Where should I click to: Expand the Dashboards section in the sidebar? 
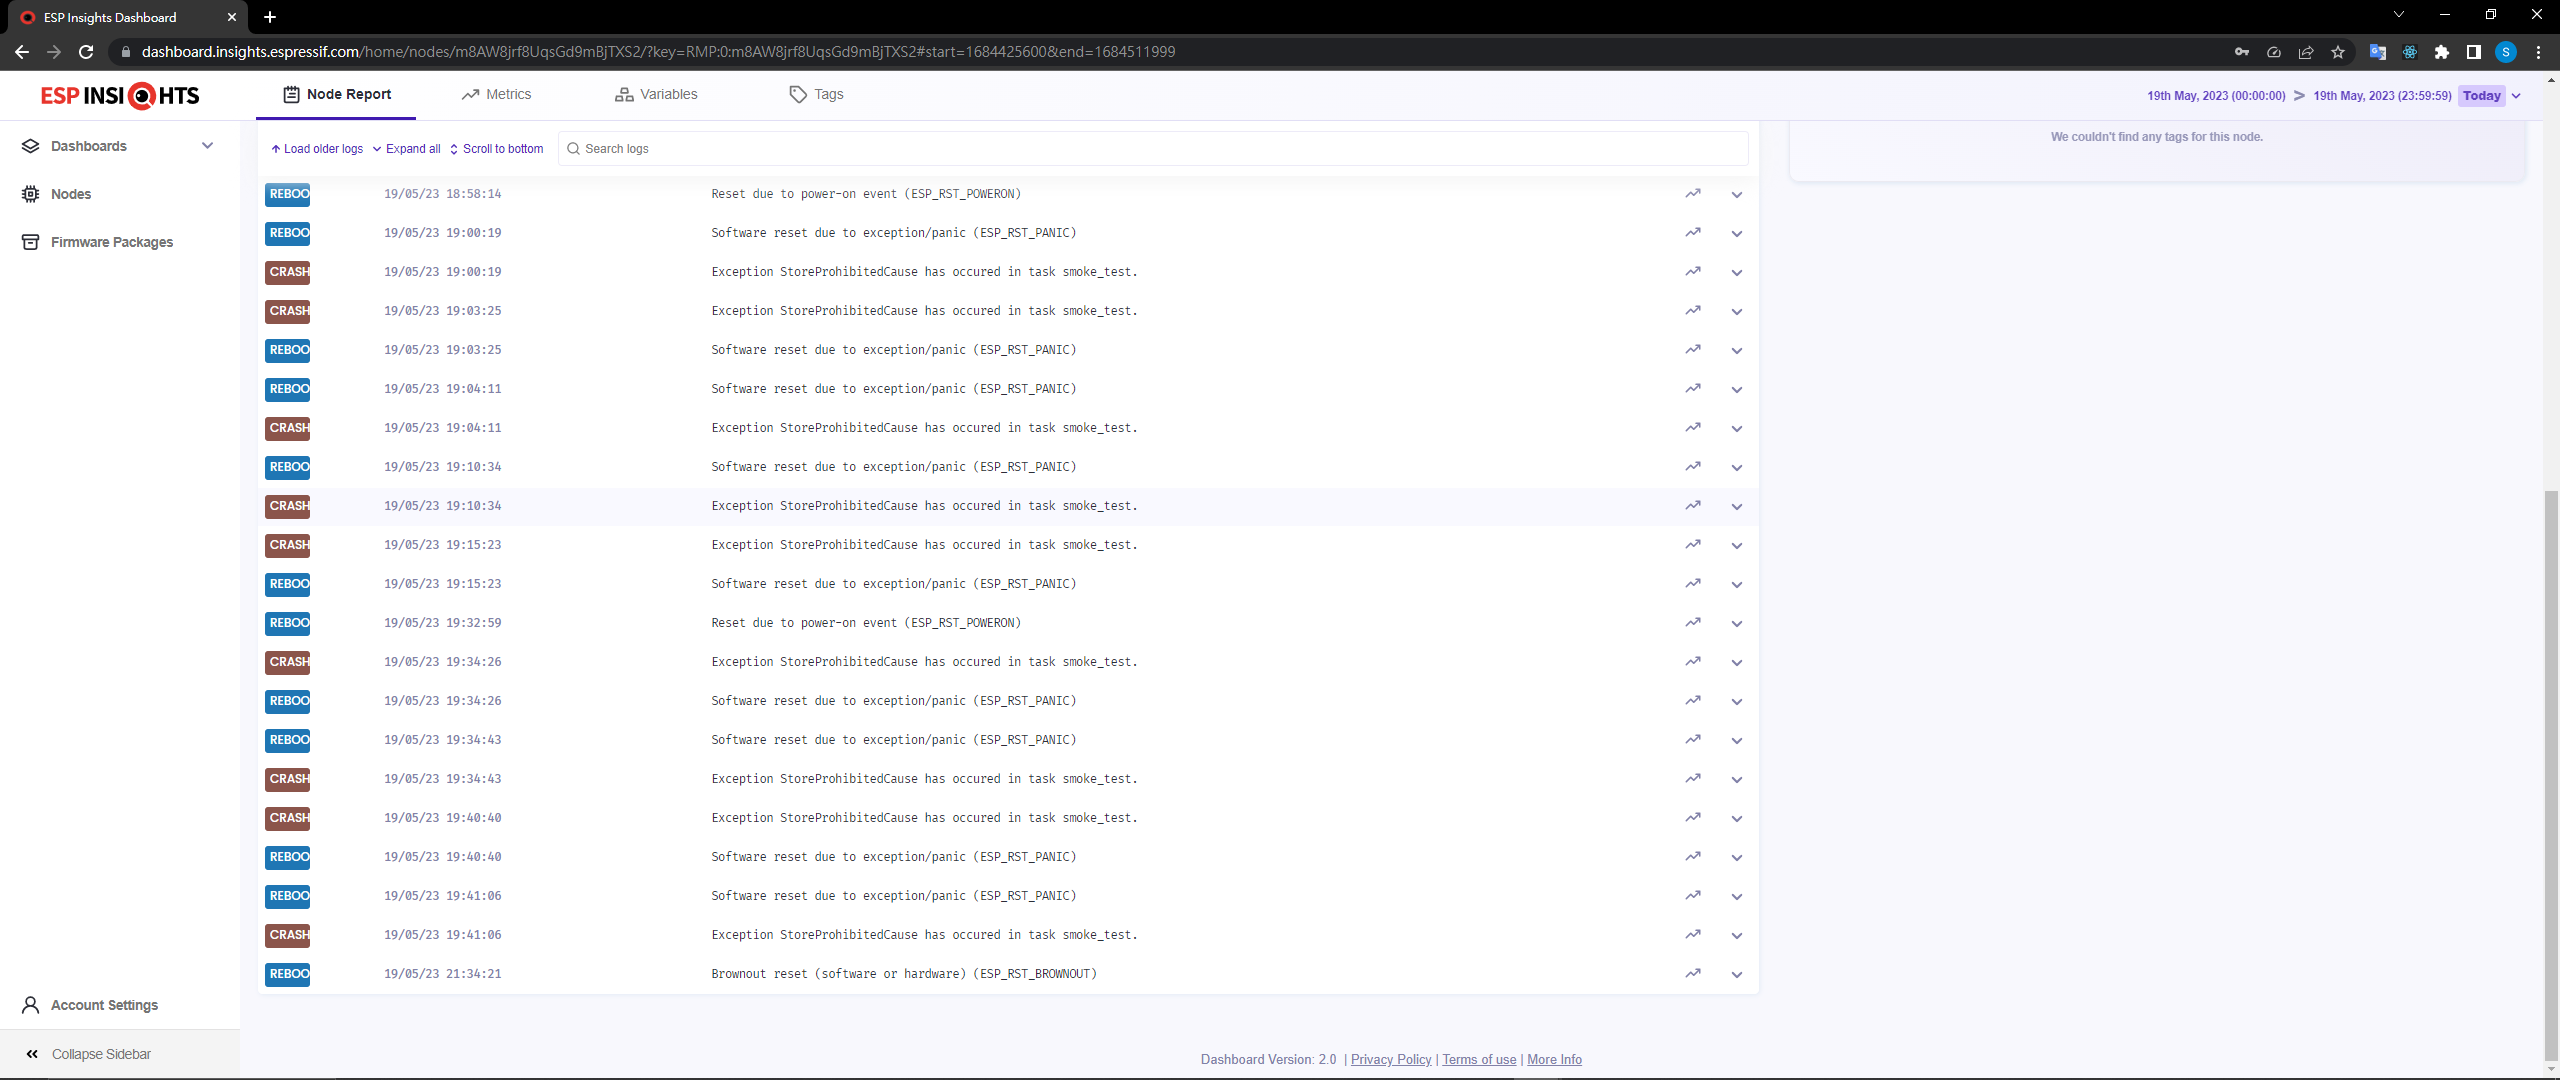coord(207,145)
